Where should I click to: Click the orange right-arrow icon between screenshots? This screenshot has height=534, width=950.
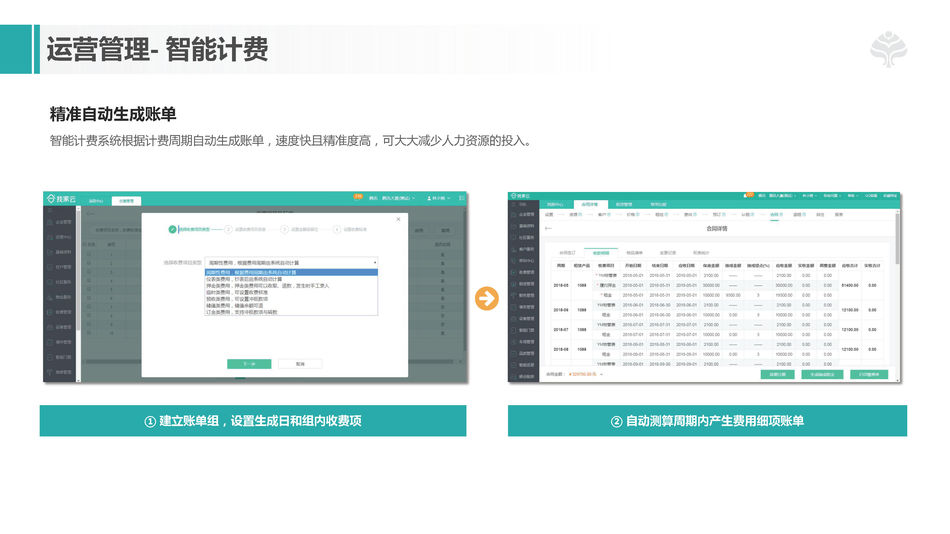(x=487, y=299)
